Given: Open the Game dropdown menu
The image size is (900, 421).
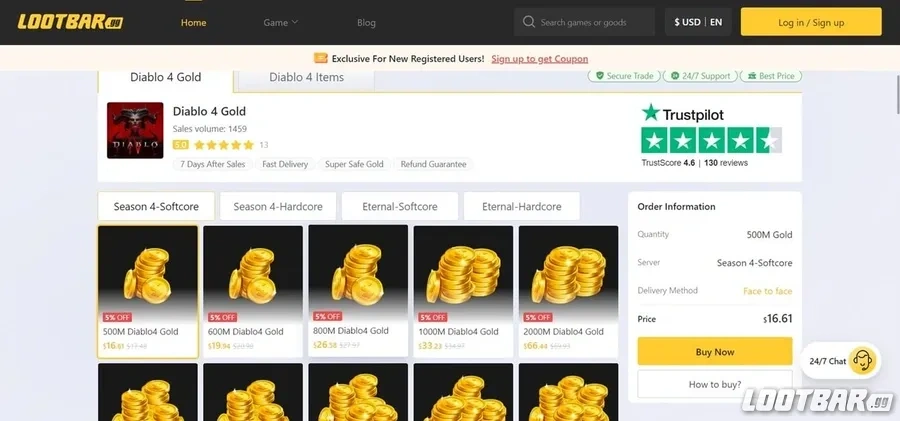Looking at the screenshot, I should pyautogui.click(x=281, y=22).
